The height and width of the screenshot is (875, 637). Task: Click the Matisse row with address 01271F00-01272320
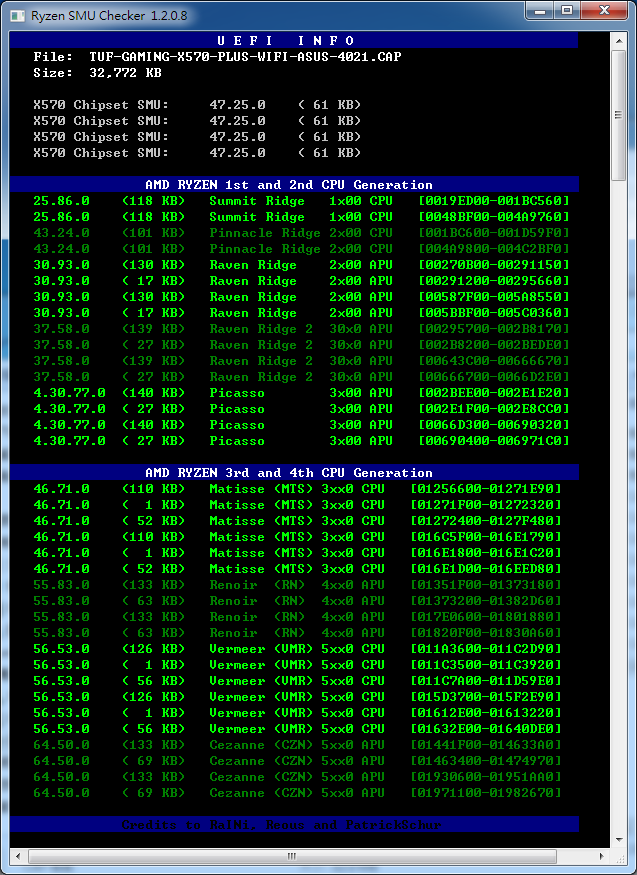pos(297,505)
